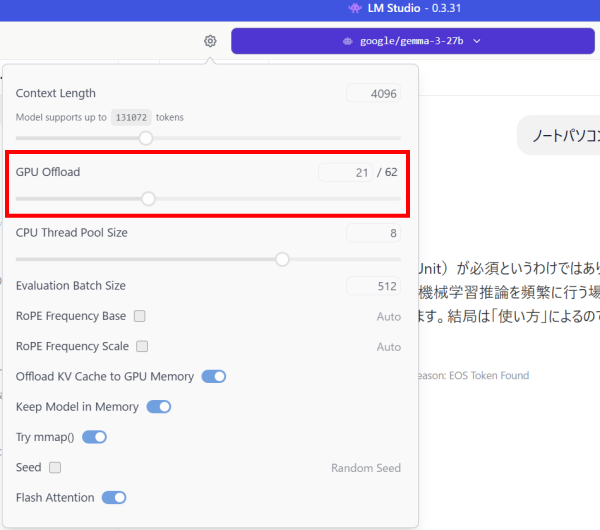Image resolution: width=600 pixels, height=530 pixels.
Task: Click the Context Length slider handle
Action: (x=146, y=138)
